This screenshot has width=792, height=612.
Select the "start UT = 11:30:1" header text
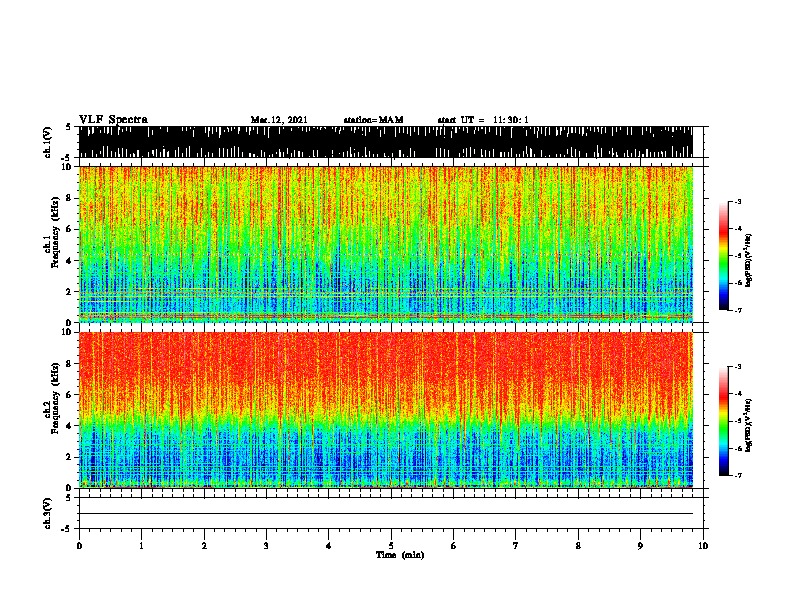click(483, 120)
